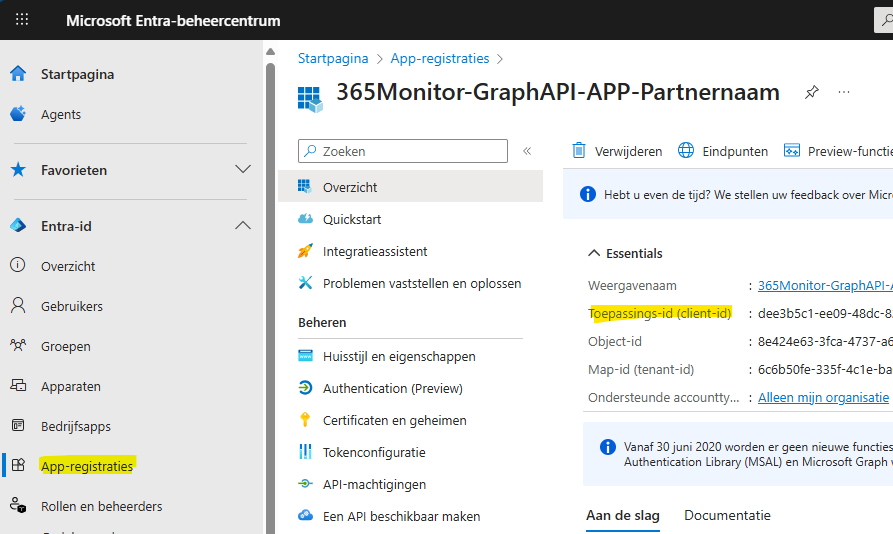Expand the Favorieten section chevron
893x534 pixels.
(243, 170)
